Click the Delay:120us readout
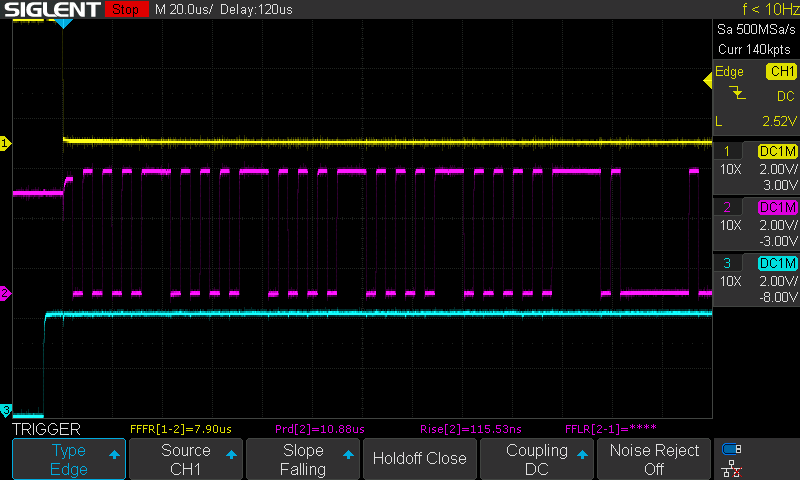Screen dimensions: 800x480 click(x=256, y=9)
